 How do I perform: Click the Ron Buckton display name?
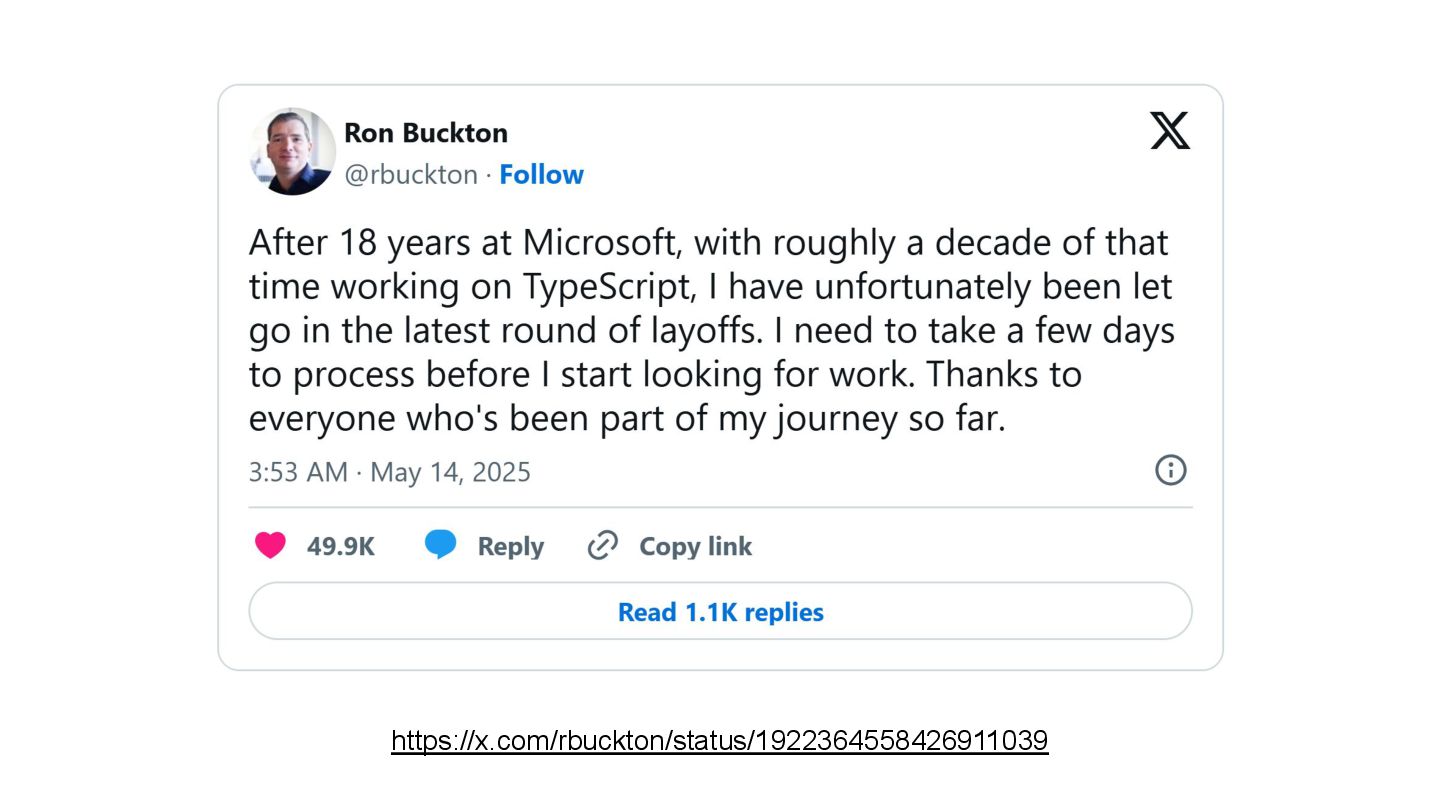425,133
